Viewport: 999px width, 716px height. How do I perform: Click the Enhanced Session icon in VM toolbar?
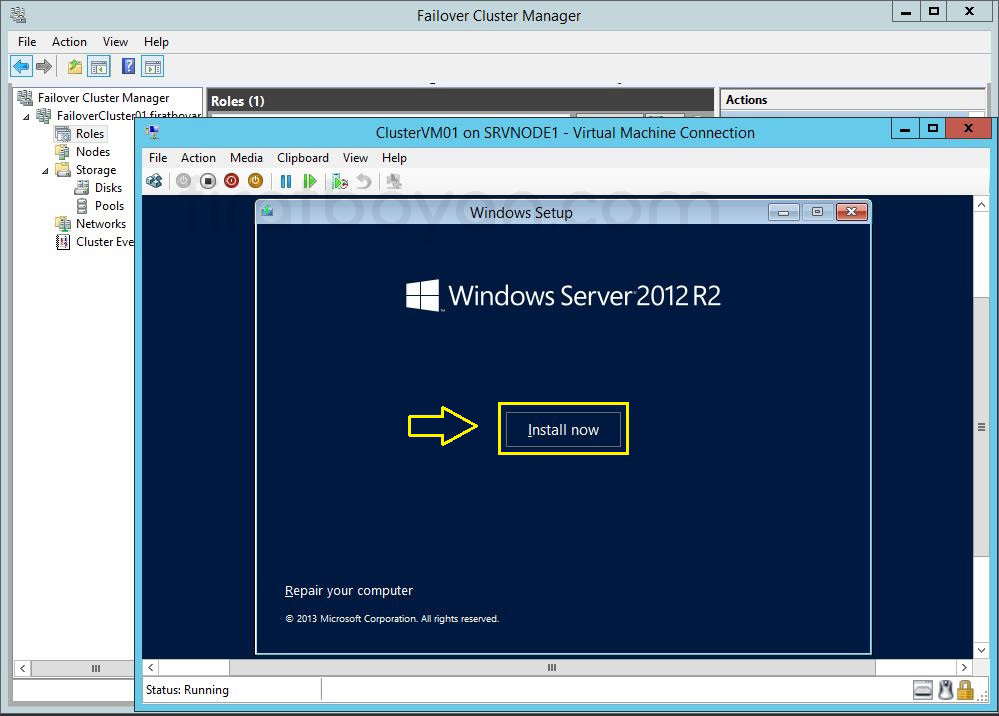coord(394,182)
